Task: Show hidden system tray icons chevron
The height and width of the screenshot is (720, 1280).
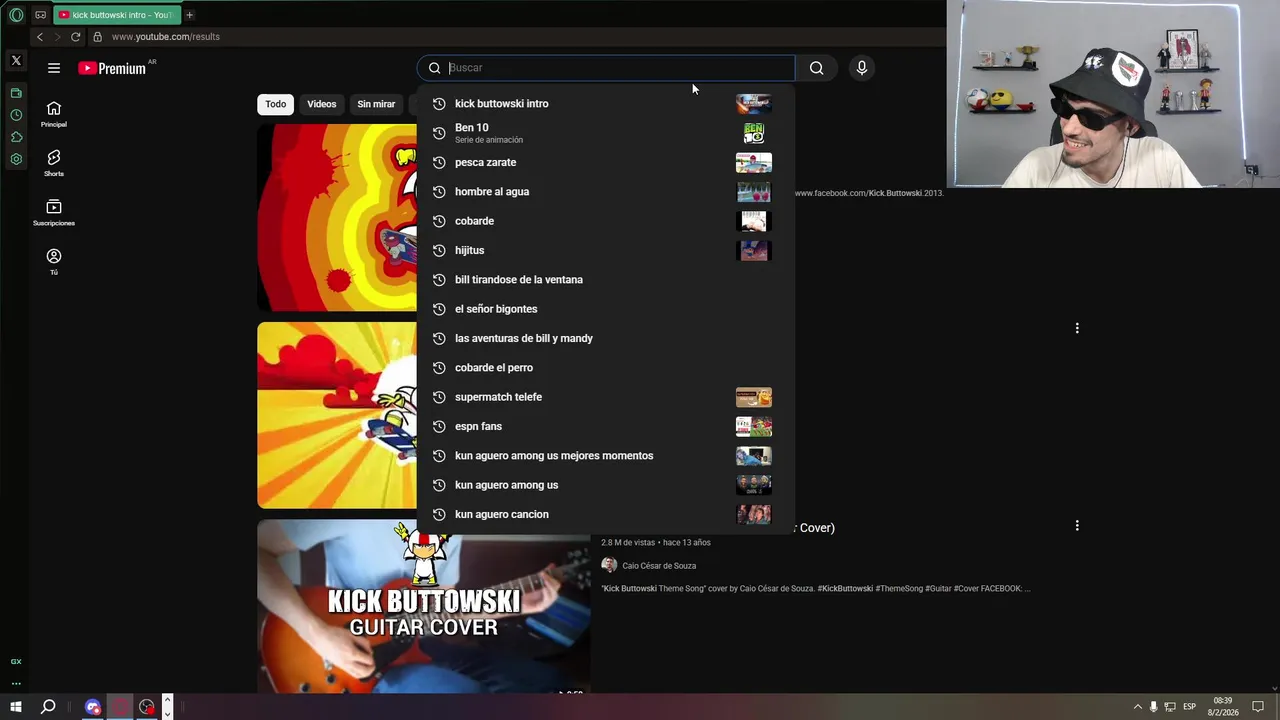Action: click(x=1137, y=707)
